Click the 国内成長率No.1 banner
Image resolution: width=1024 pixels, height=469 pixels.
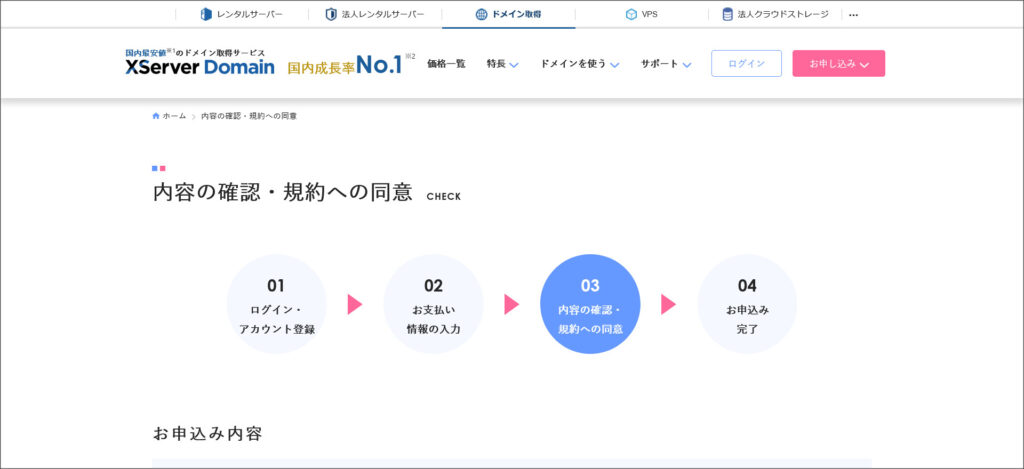[351, 64]
